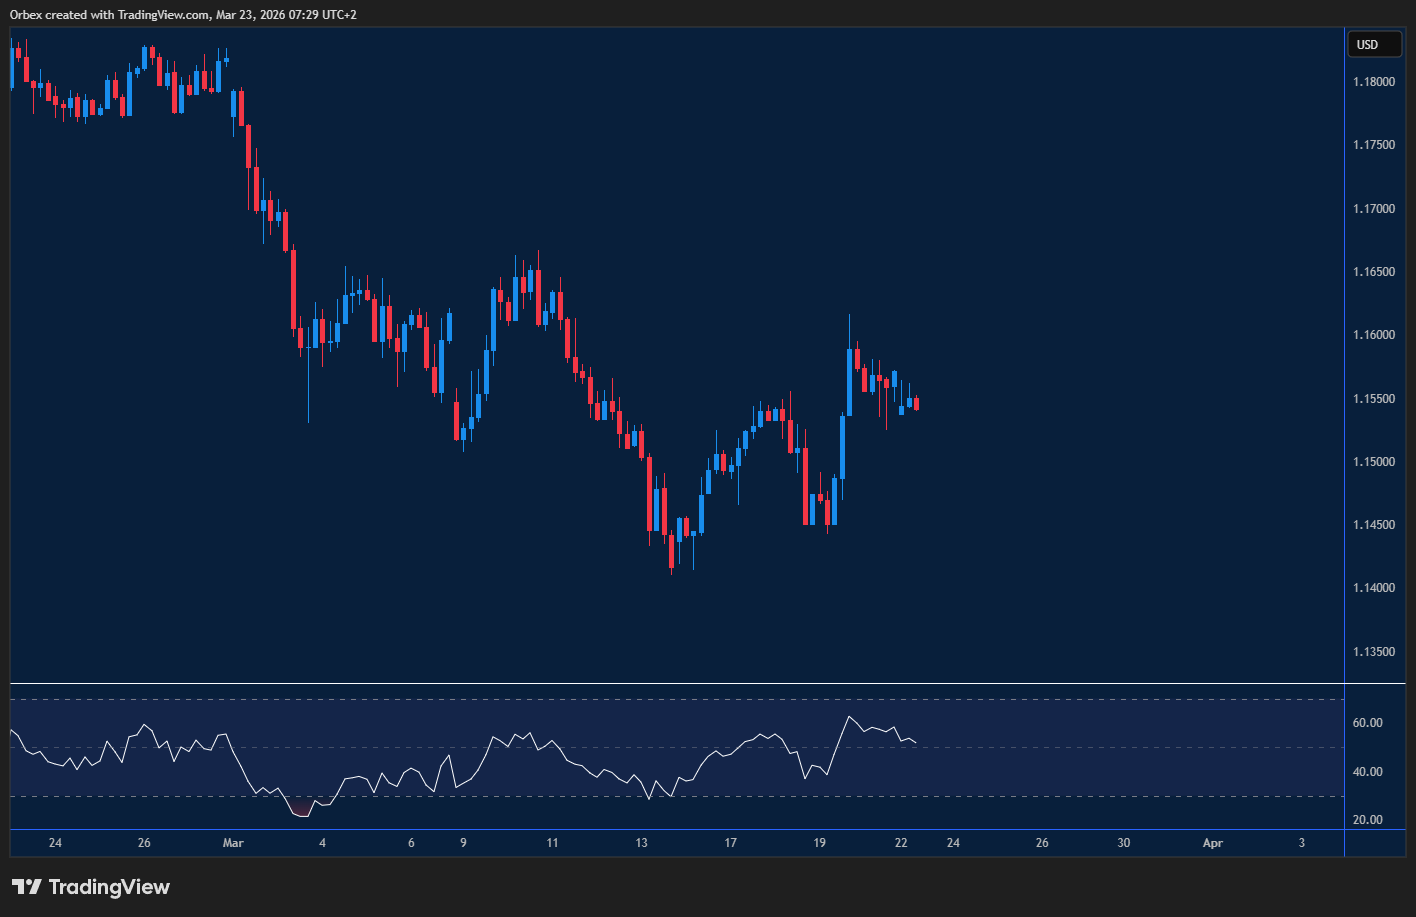Pick the 20.00 RSI scale value

1368,820
